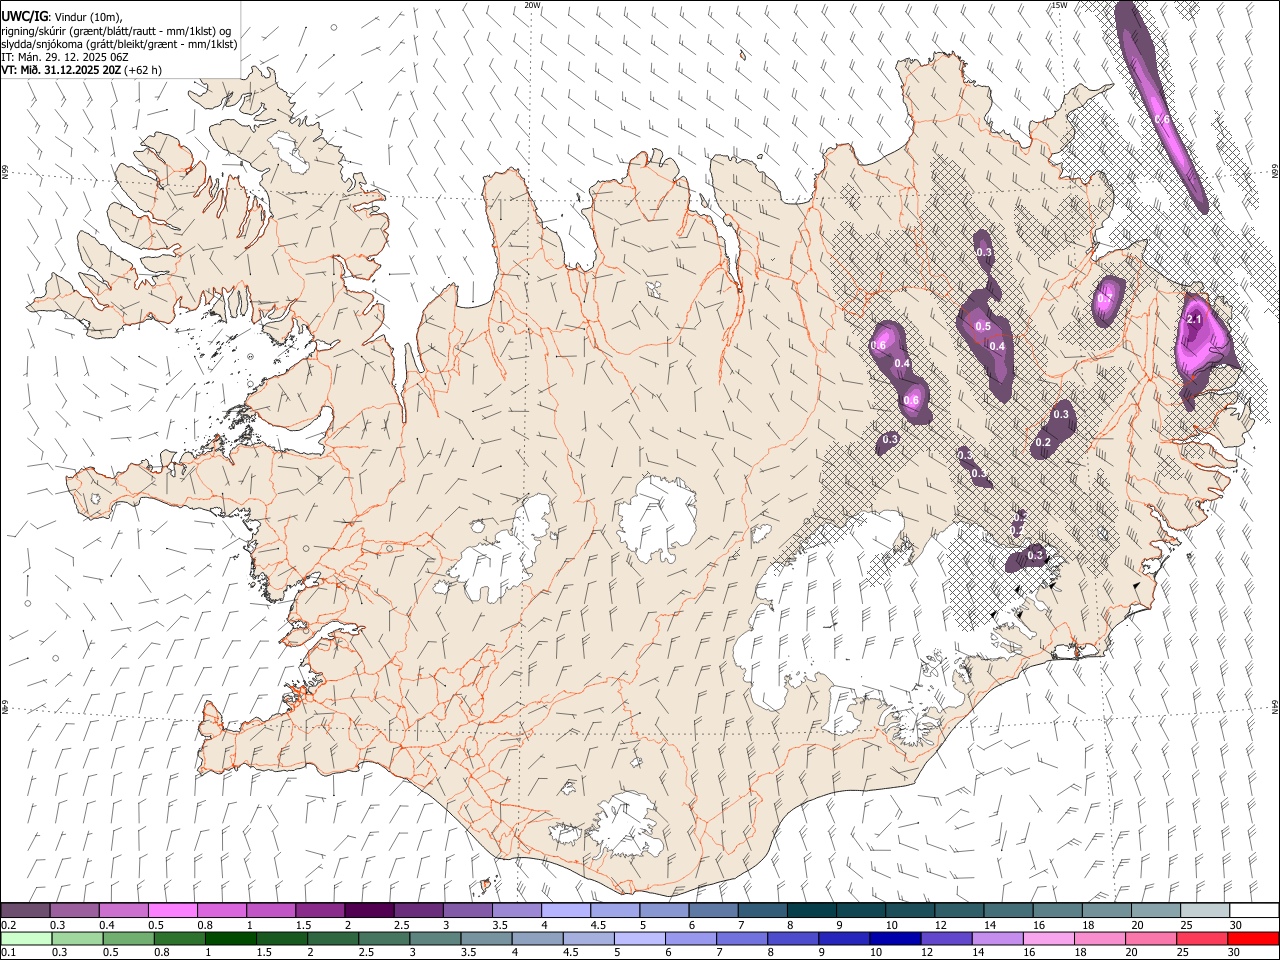Screen dimensions: 1280x960
Task: Click the '0.1' label on the rain scale
Action: (7, 953)
